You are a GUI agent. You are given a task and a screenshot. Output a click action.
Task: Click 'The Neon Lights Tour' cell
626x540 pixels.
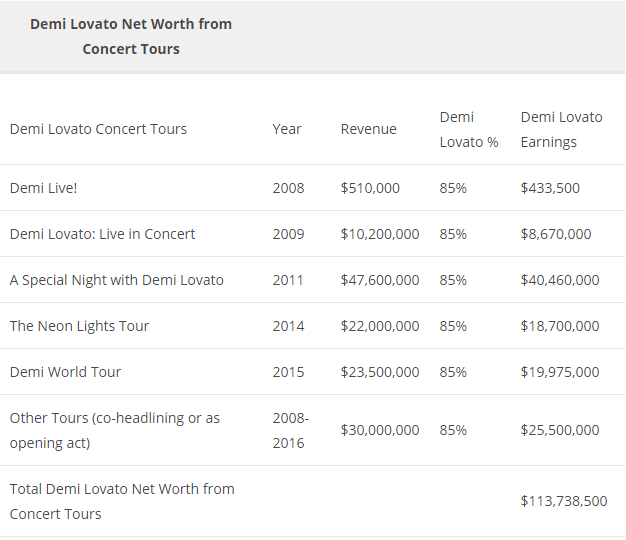79,326
